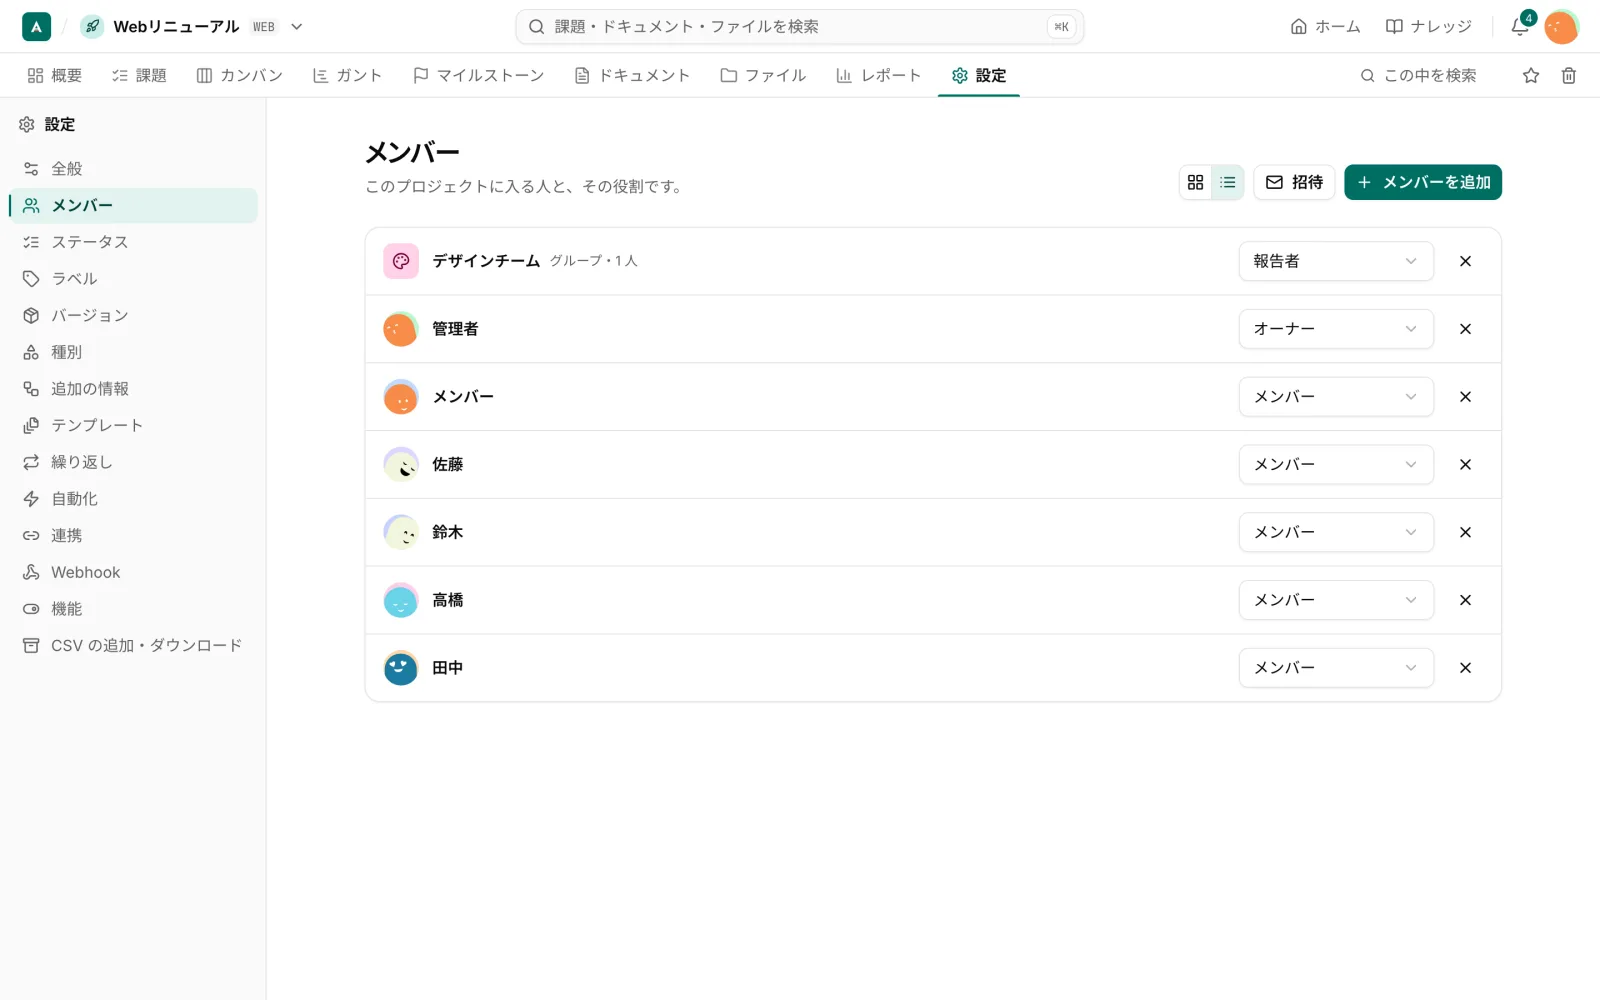Screen dimensions: 1600x1000
Task: Change role dropdown for 佐藤
Action: click(x=1336, y=464)
